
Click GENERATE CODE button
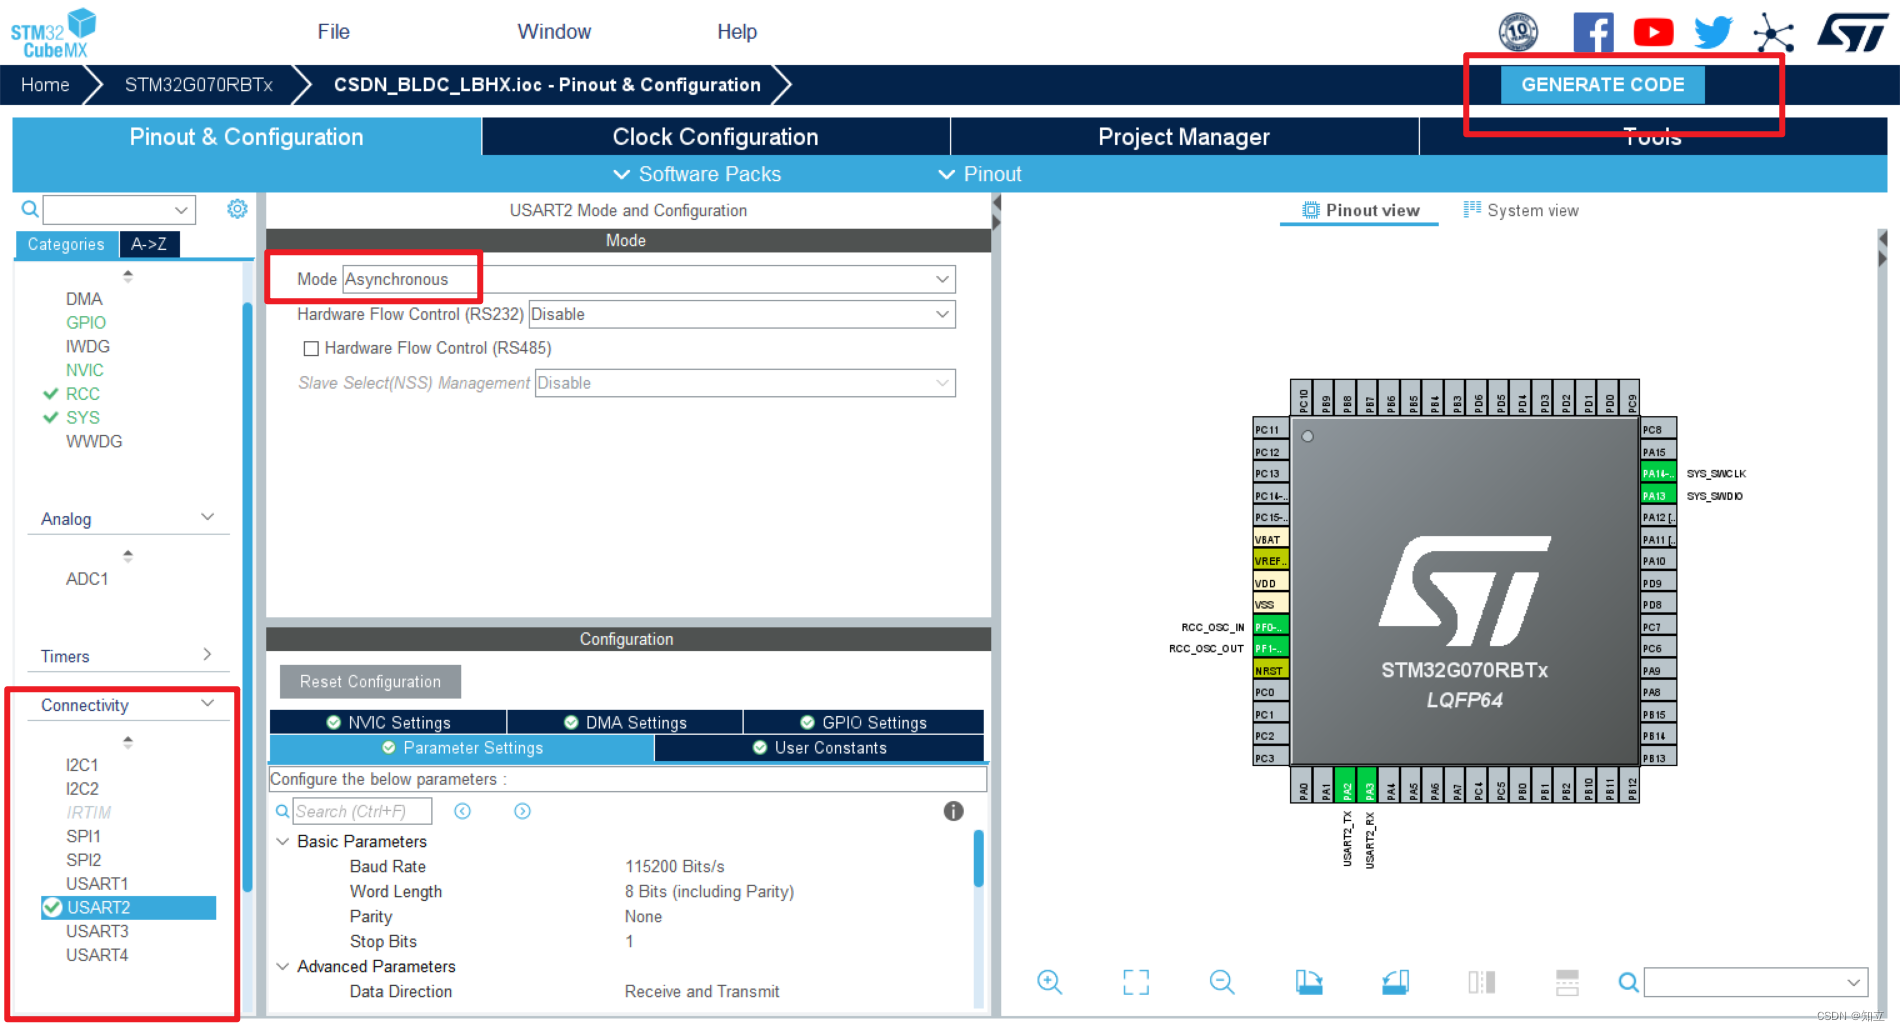1602,85
